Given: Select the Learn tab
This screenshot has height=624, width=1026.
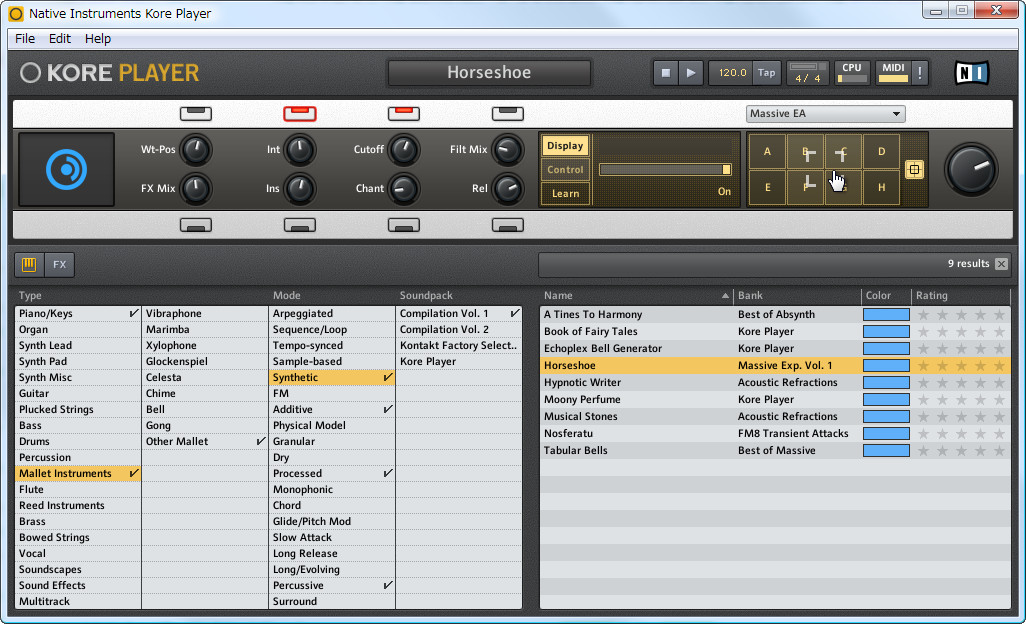Looking at the screenshot, I should (x=565, y=194).
